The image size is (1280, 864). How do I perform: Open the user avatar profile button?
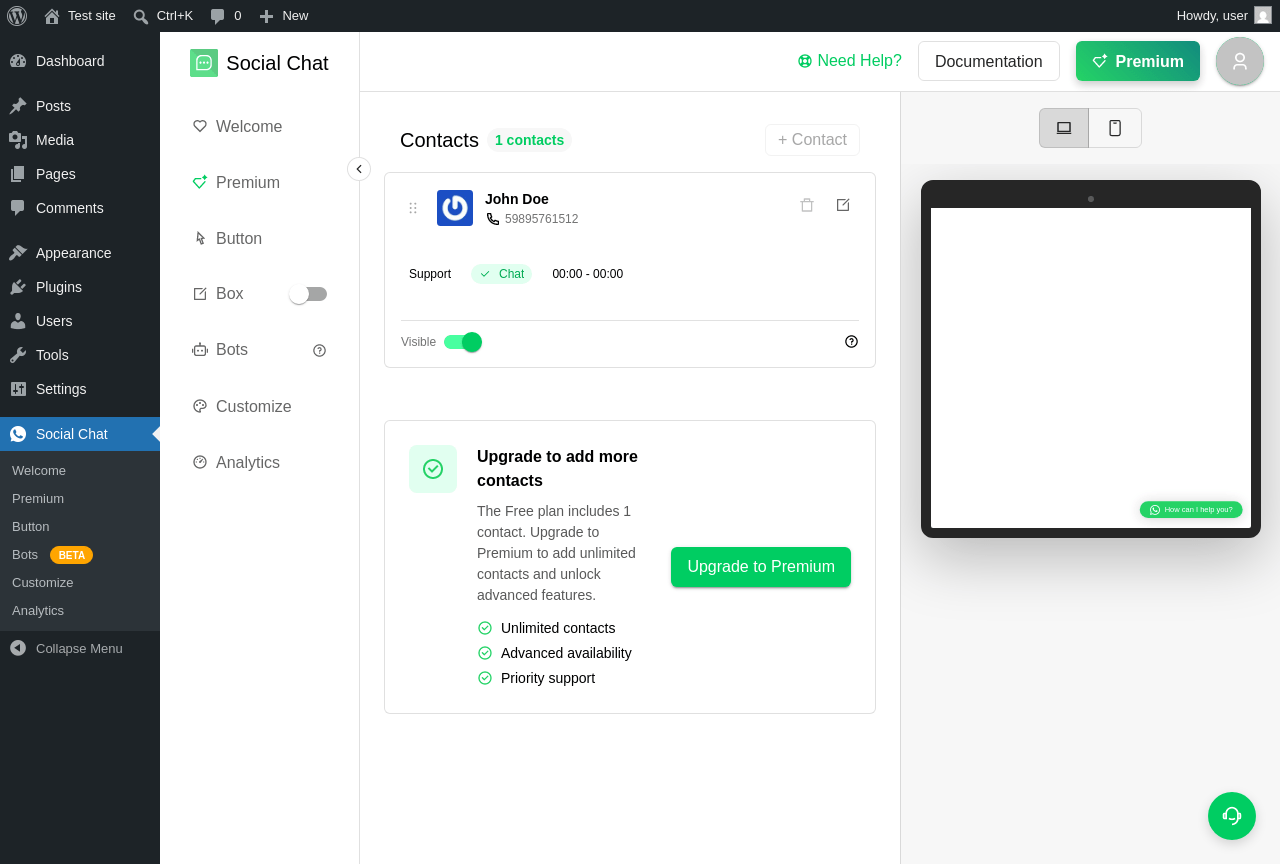[1240, 61]
